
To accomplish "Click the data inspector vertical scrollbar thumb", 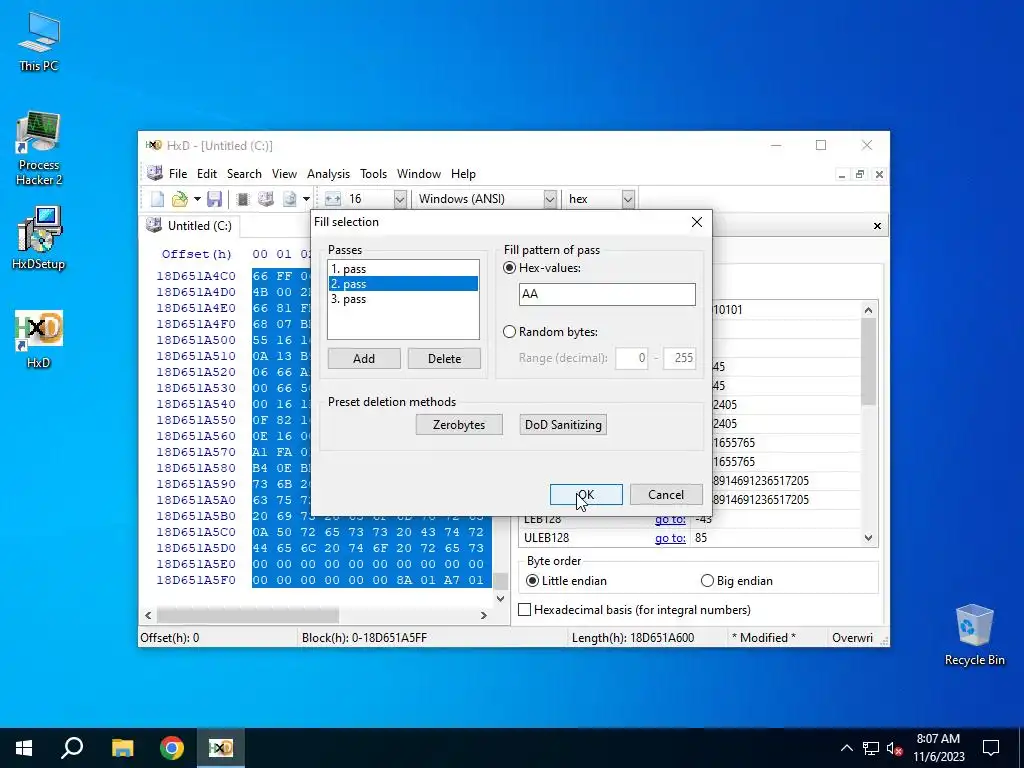I will (868, 362).
